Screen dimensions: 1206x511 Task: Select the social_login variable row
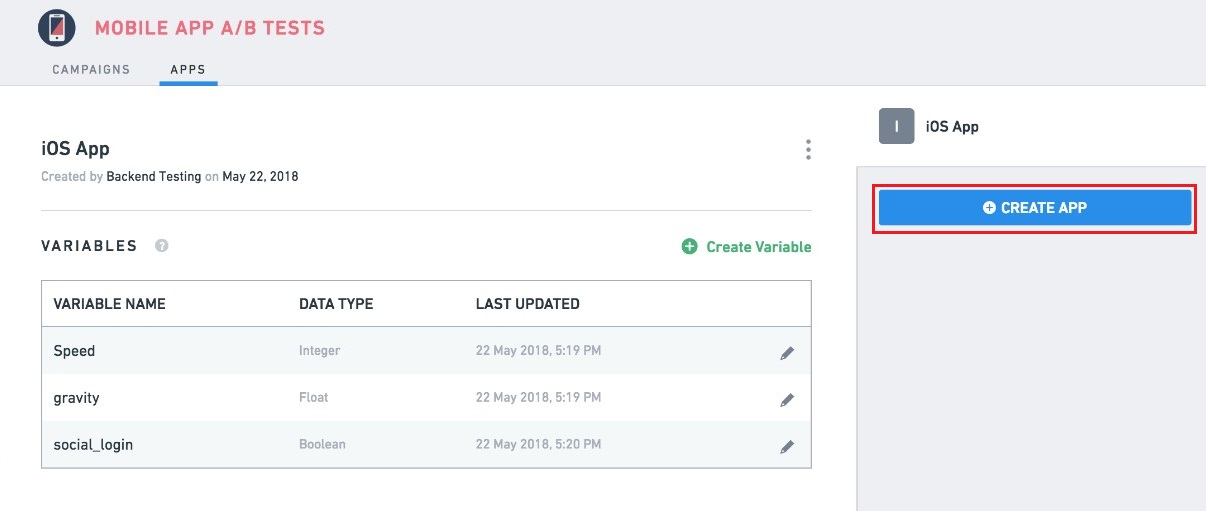tap(426, 444)
